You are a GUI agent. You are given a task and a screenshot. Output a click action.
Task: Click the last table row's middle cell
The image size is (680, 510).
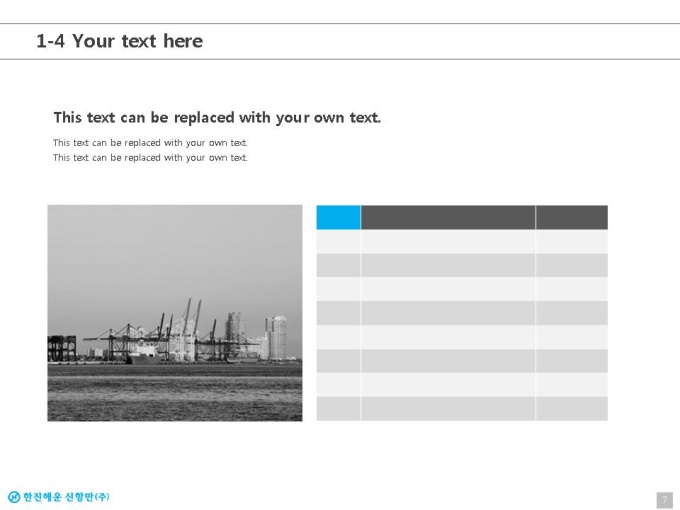tap(448, 409)
